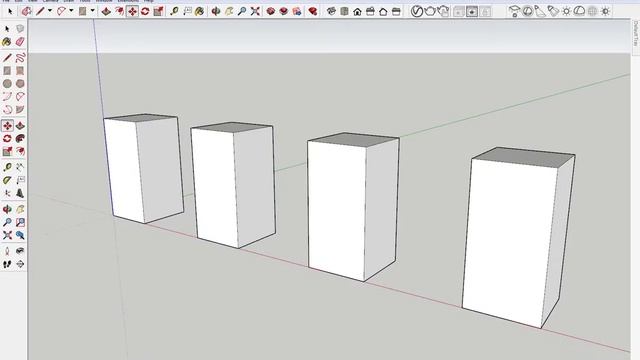Choose the Circle tool in left toolbar
The width and height of the screenshot is (640, 360).
click(x=7, y=84)
